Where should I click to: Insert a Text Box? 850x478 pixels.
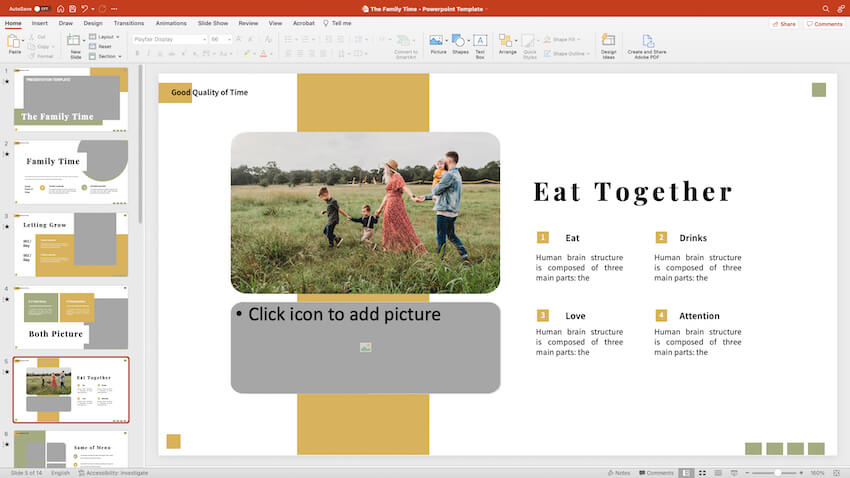pos(480,44)
